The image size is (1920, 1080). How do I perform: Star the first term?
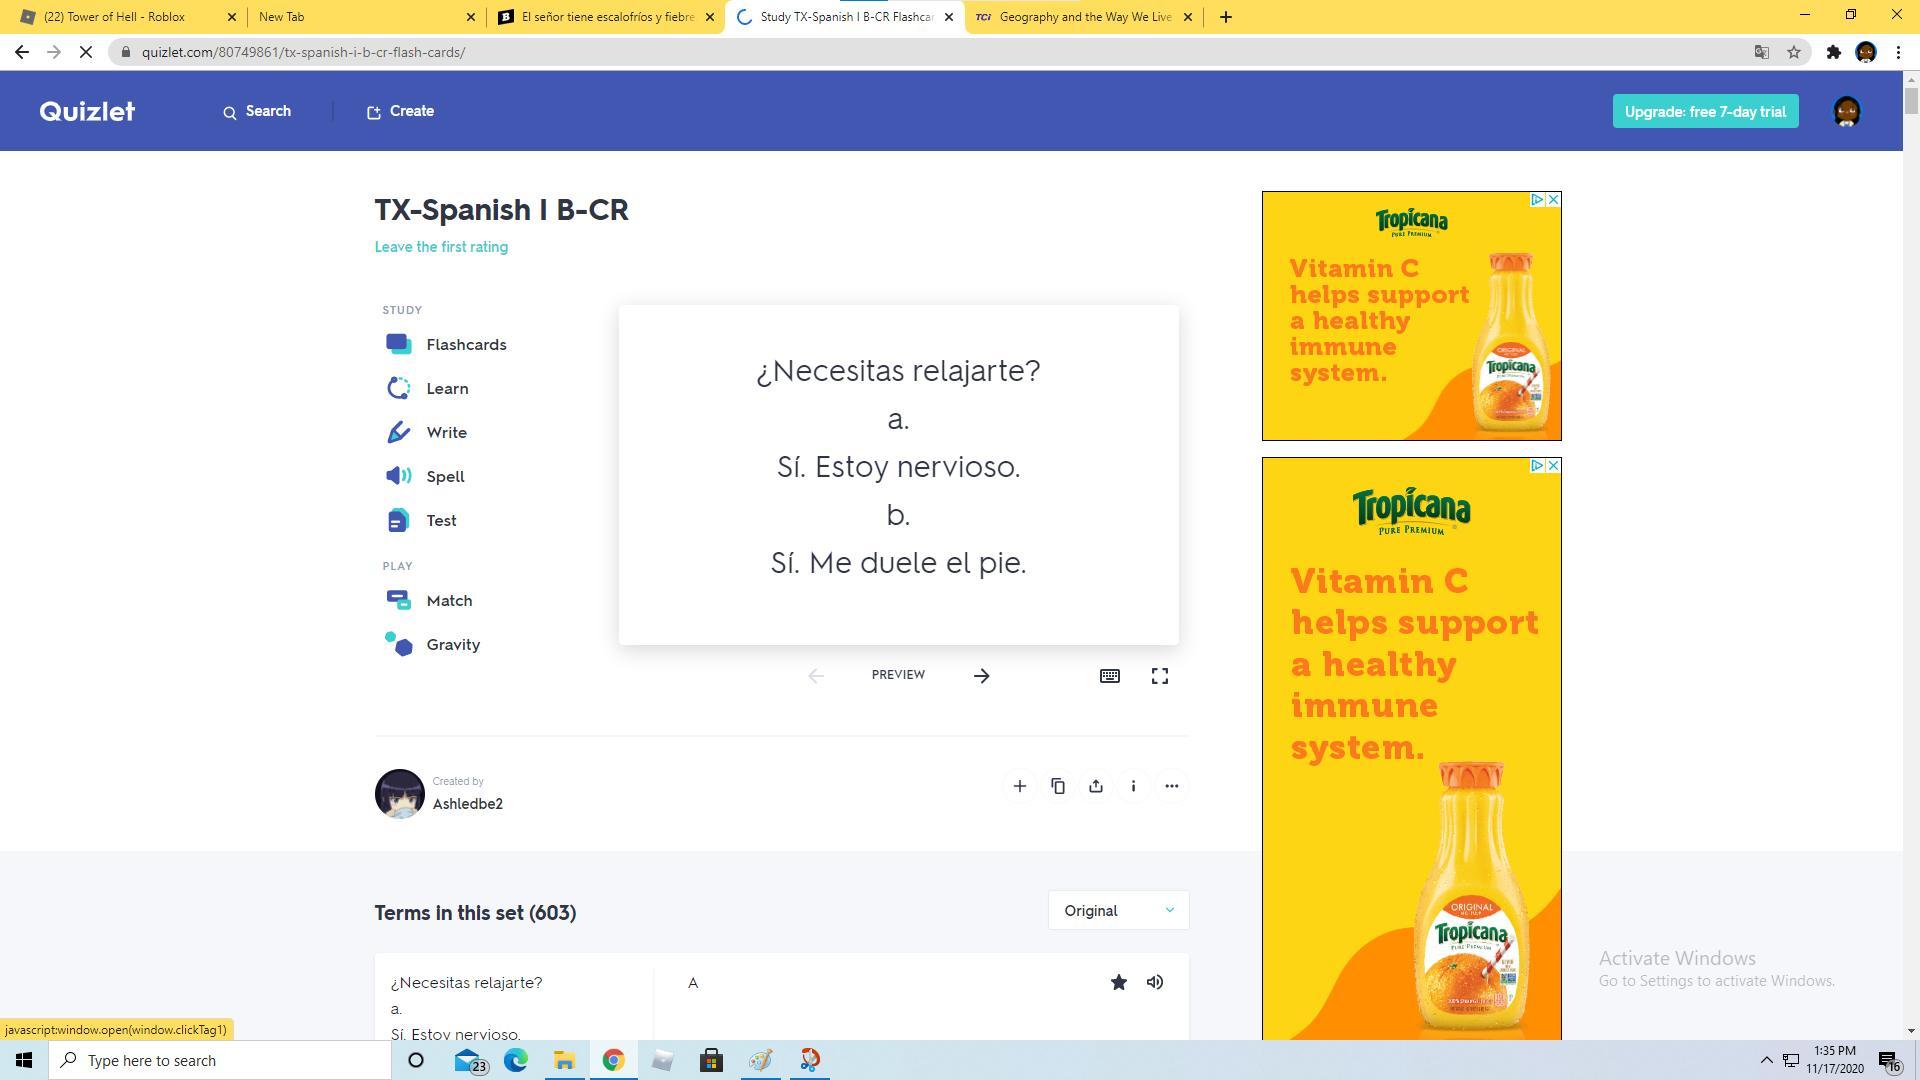pos(1118,982)
